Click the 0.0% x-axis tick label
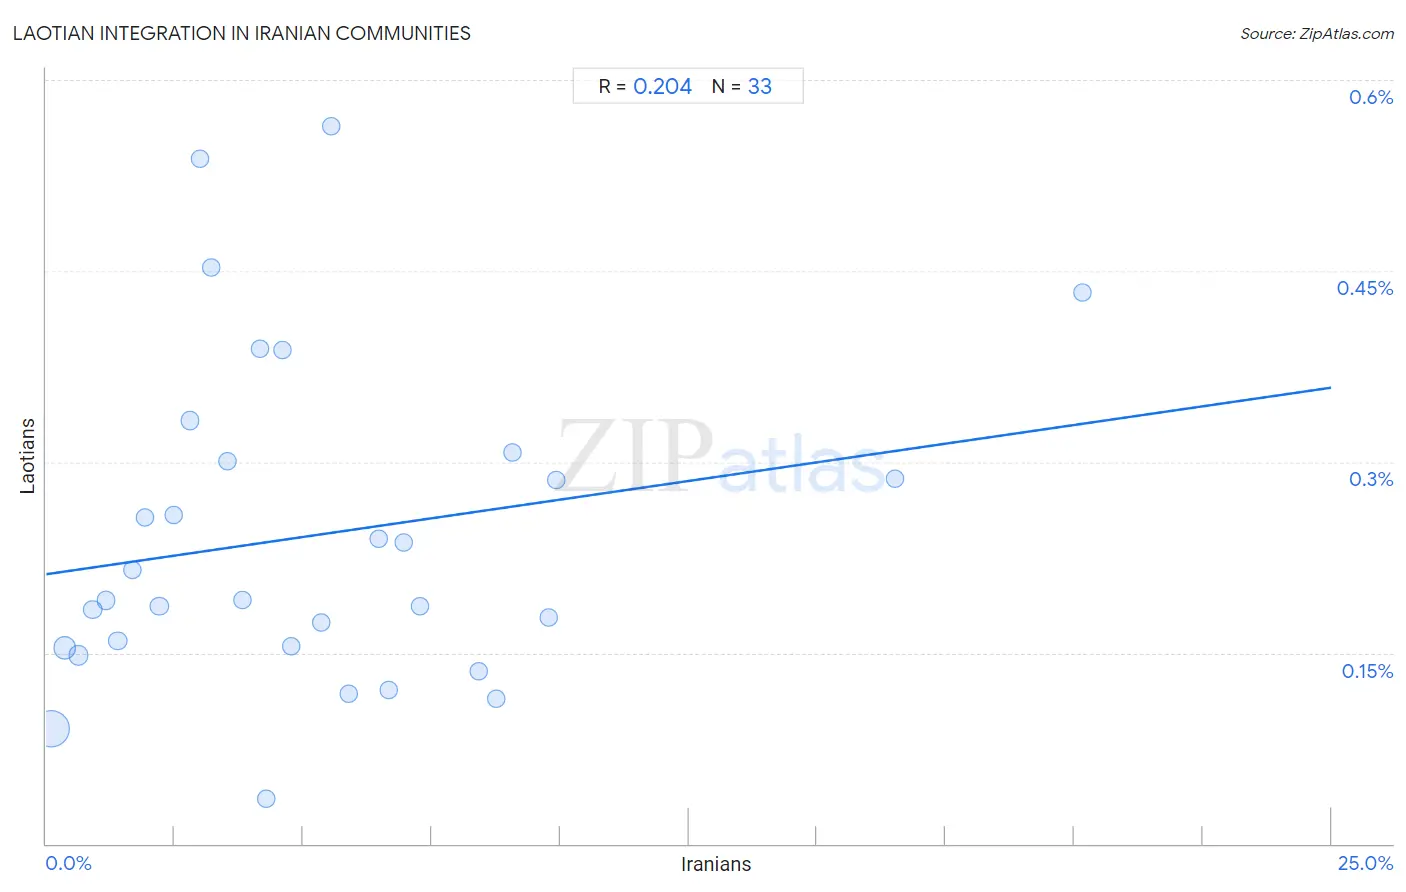 [69, 863]
